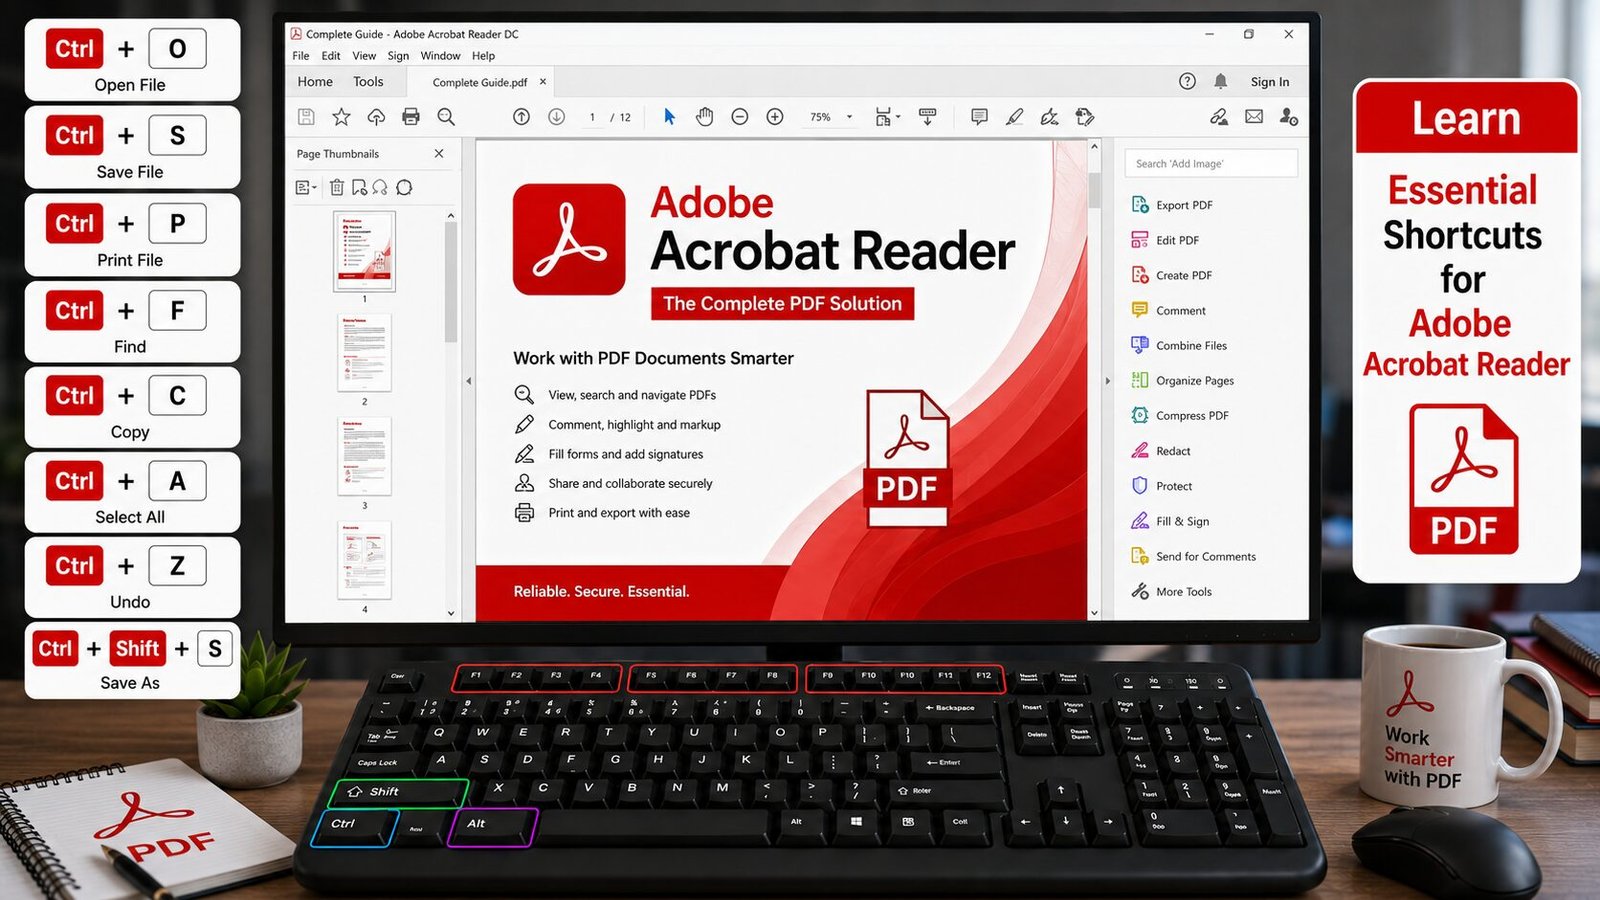Send file by email envelope icon

(1254, 117)
